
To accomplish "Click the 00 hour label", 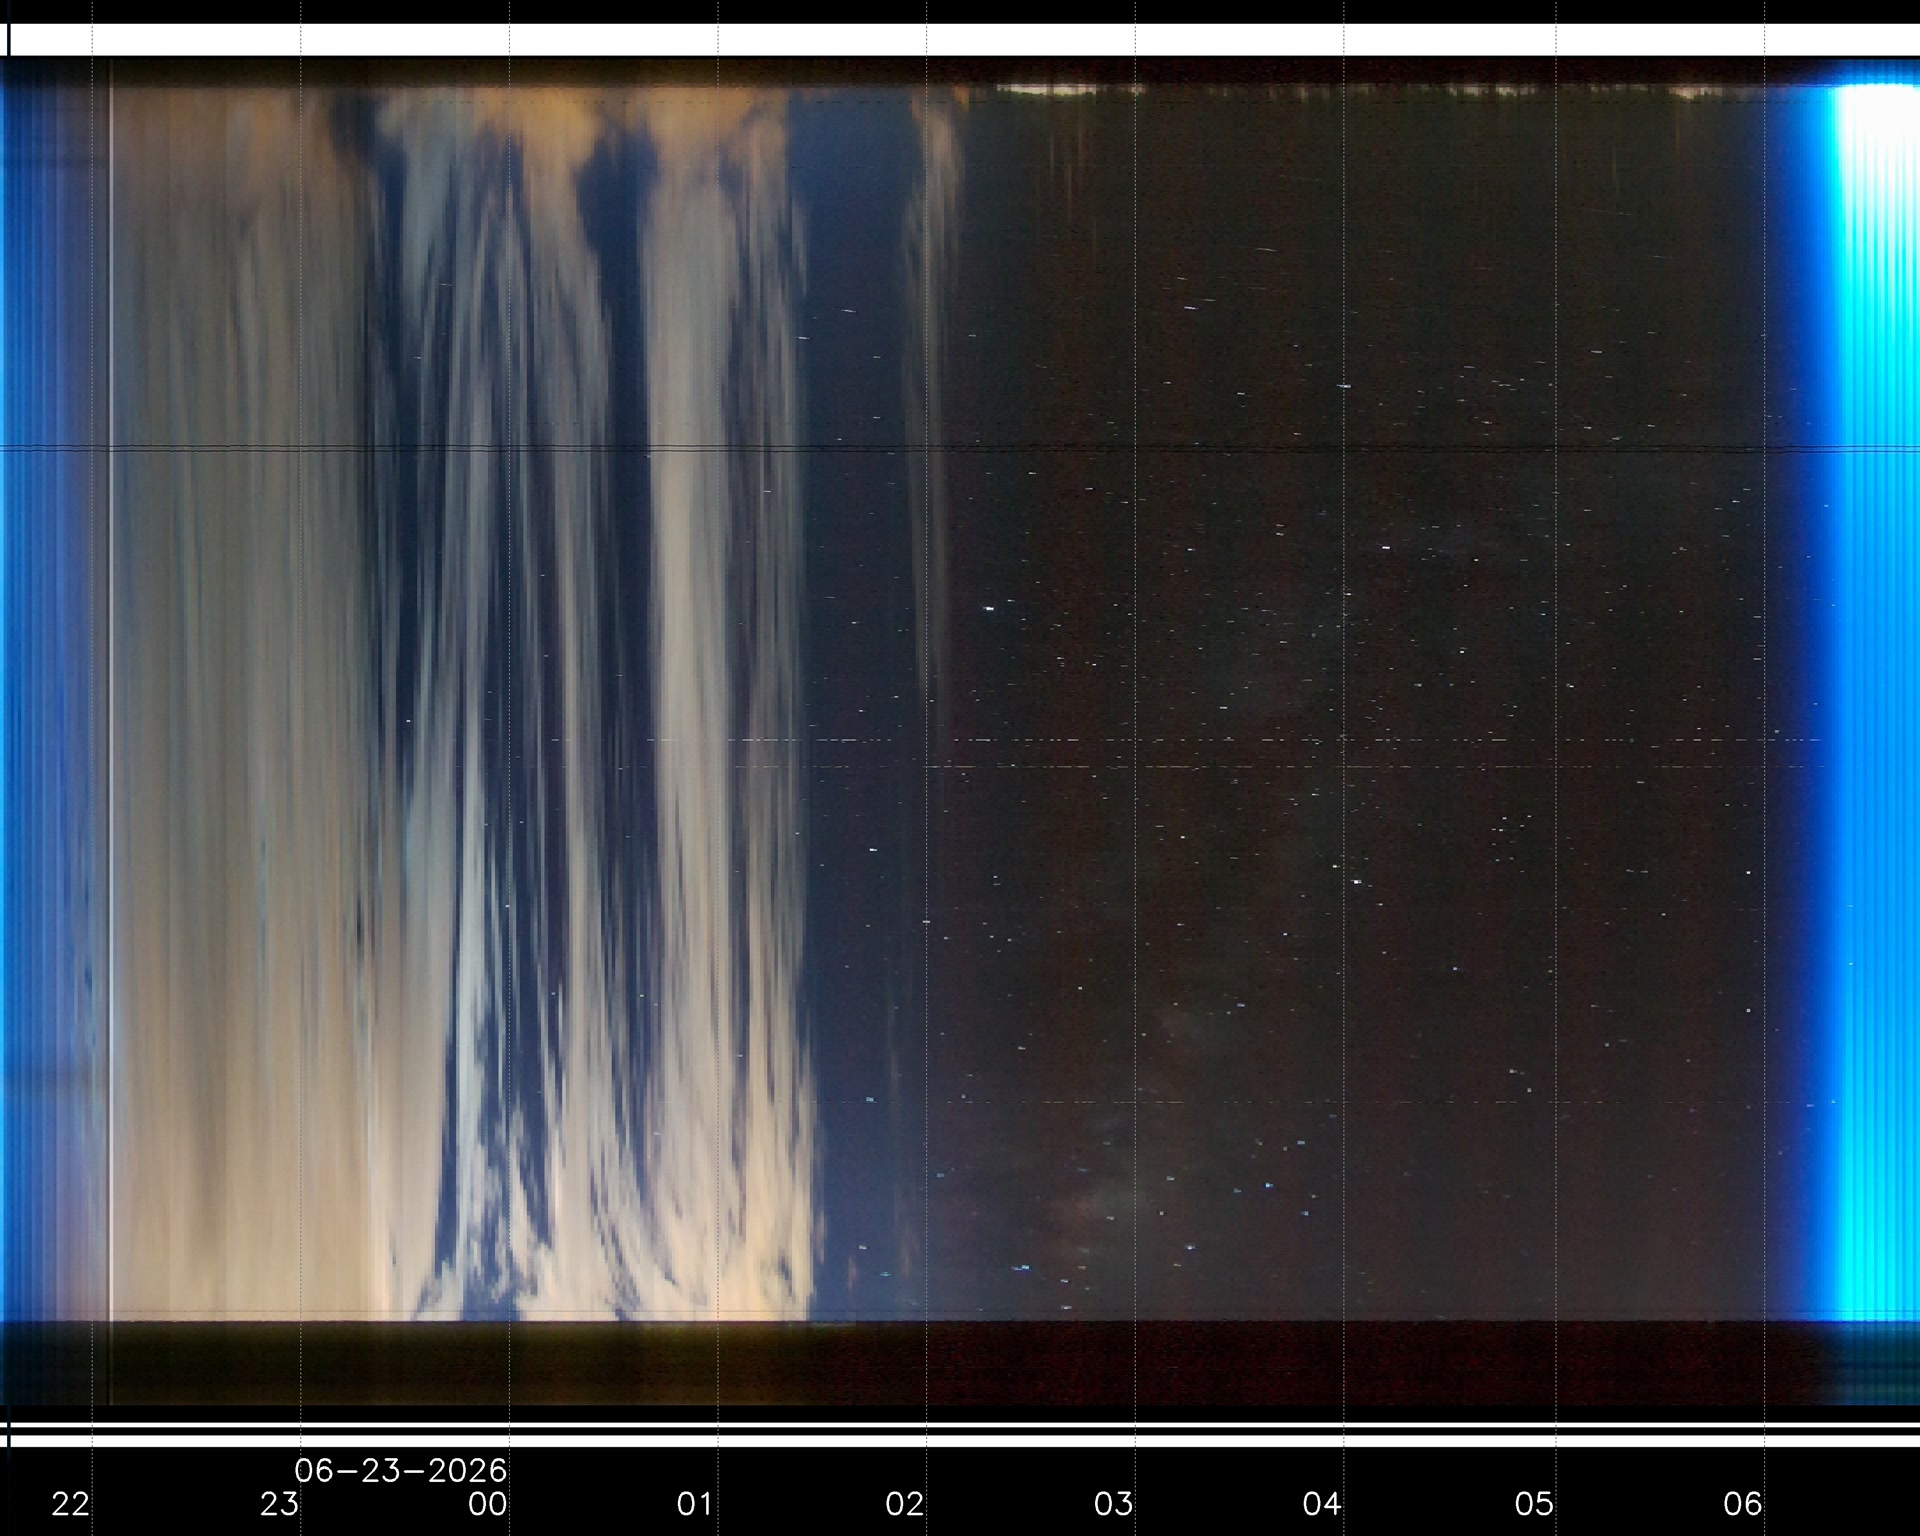I will coord(488,1504).
